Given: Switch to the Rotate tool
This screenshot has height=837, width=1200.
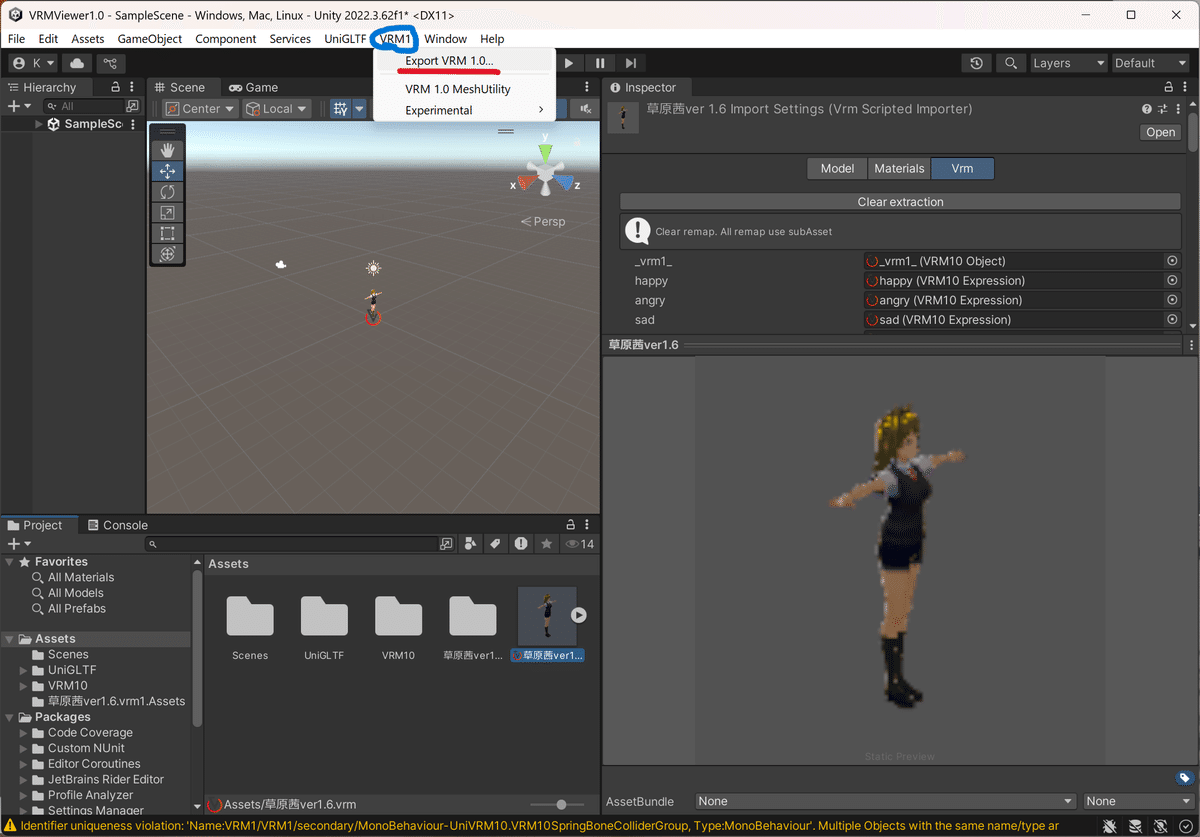Looking at the screenshot, I should point(167,191).
